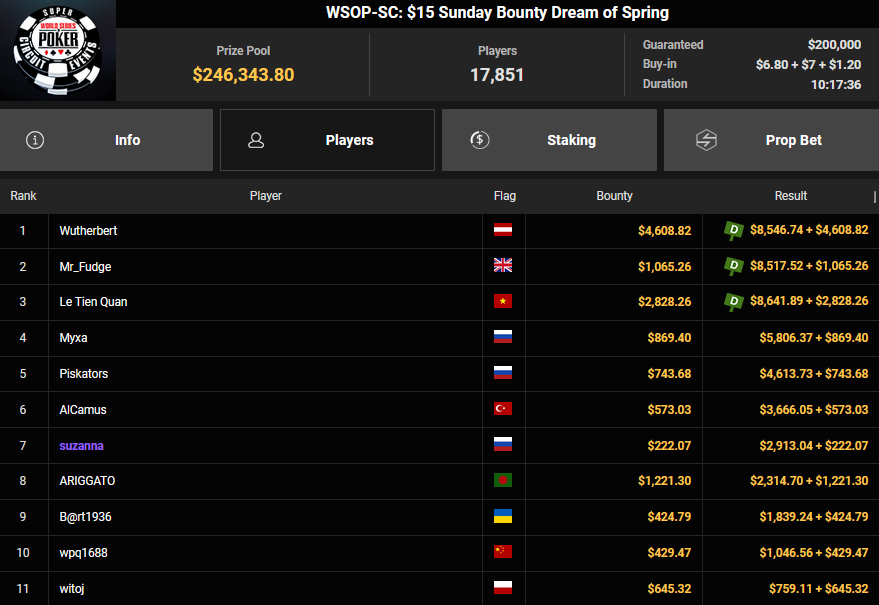Click the WSOP Super Circuit Events logo
Screen dimensions: 879x605
point(58,50)
